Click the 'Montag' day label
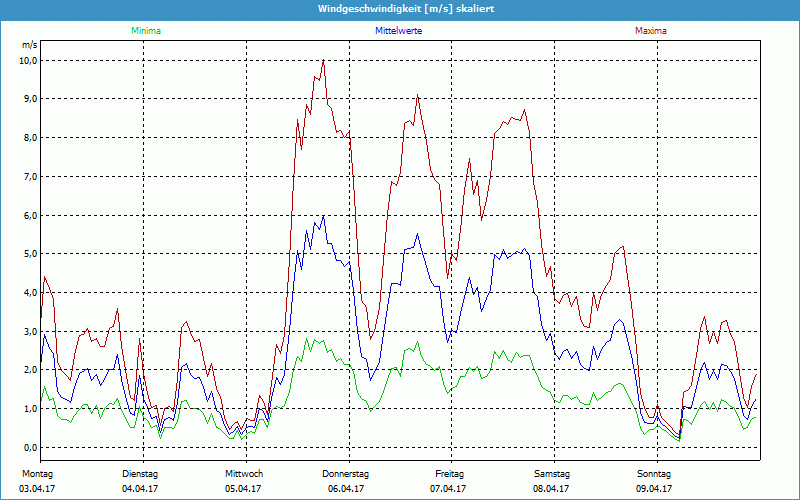The image size is (800, 500). coord(37,474)
